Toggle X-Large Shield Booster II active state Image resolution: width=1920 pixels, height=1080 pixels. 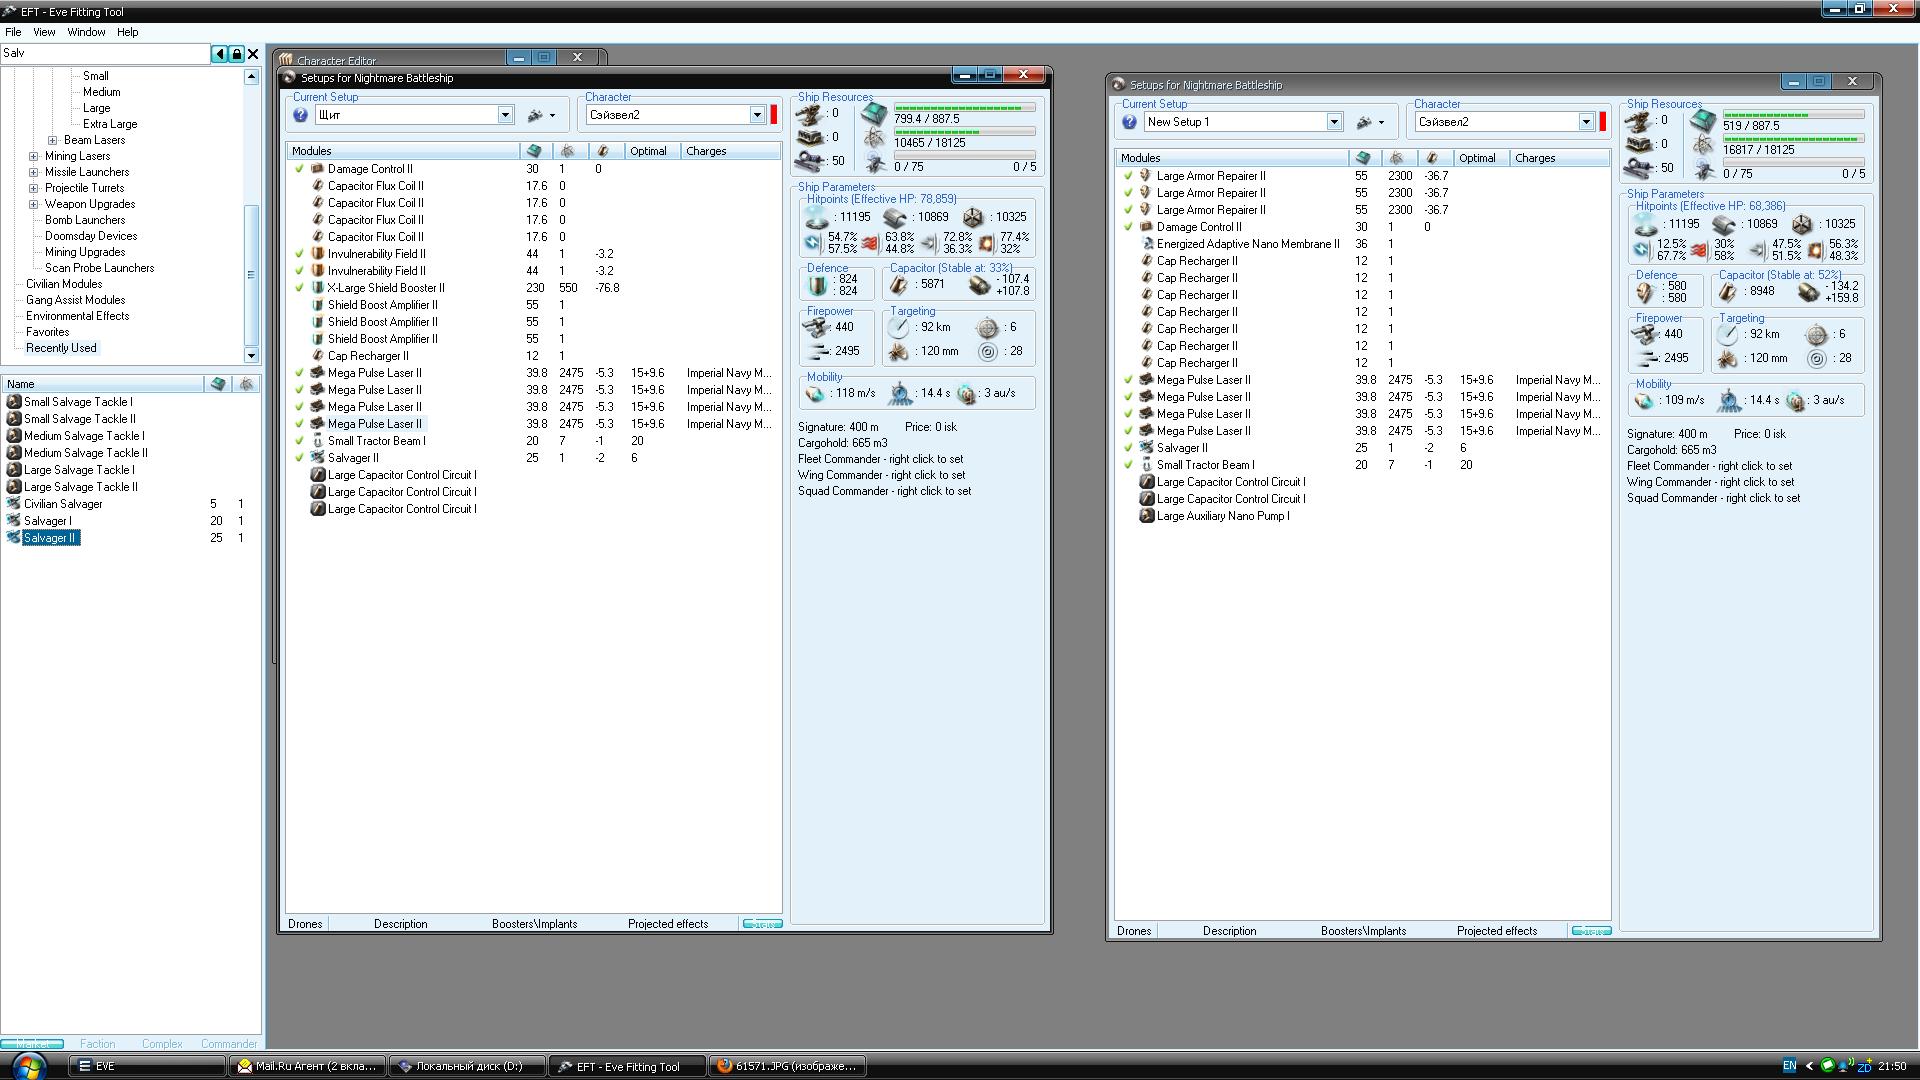click(x=299, y=288)
